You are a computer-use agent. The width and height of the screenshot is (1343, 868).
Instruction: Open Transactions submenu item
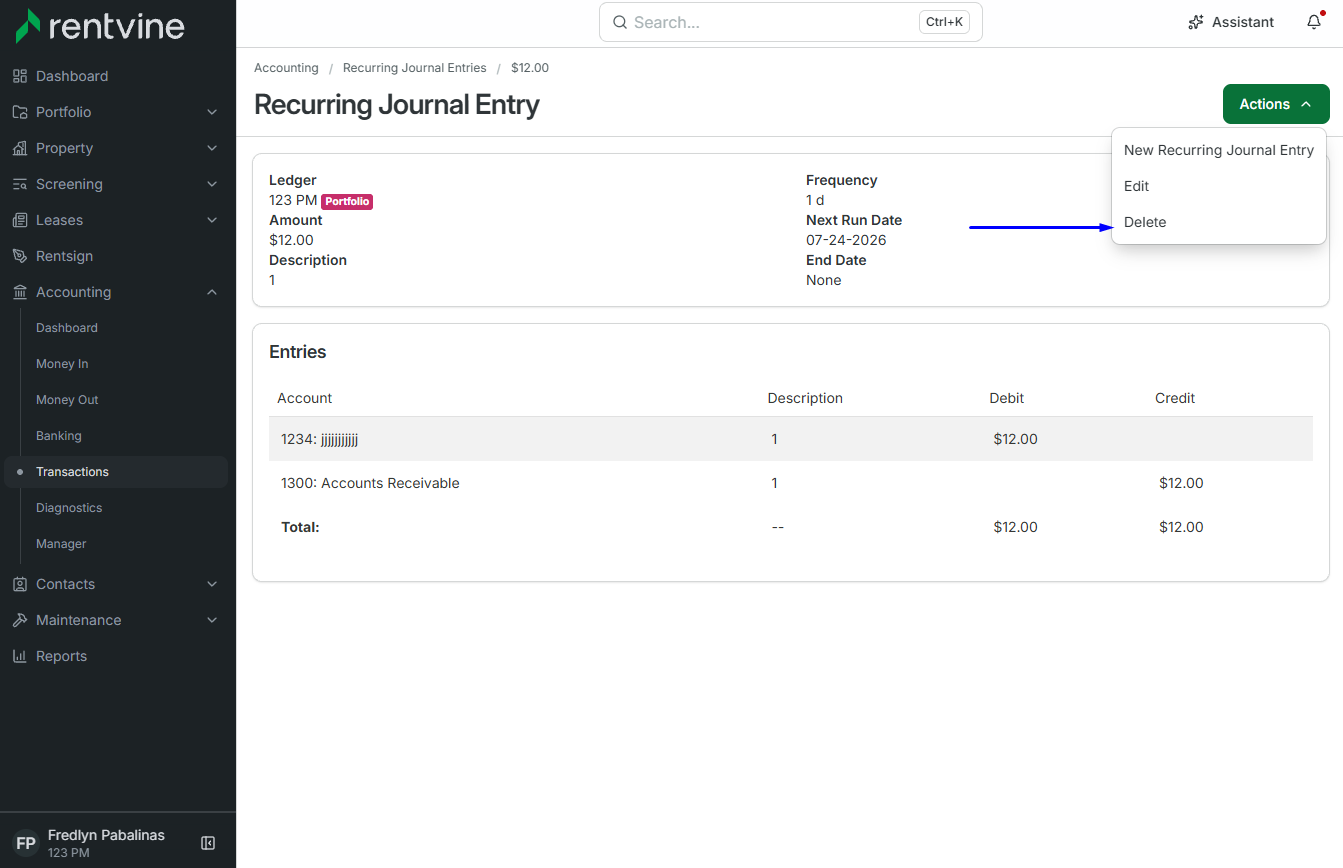point(116,472)
